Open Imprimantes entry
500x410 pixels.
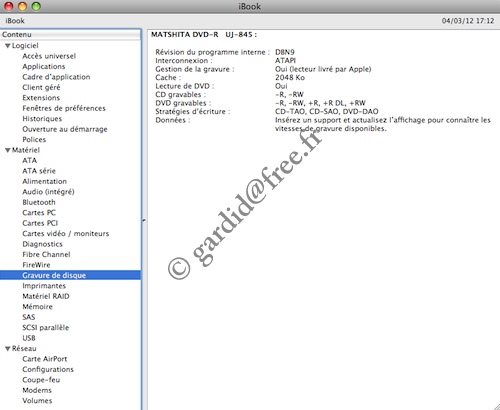[44, 286]
